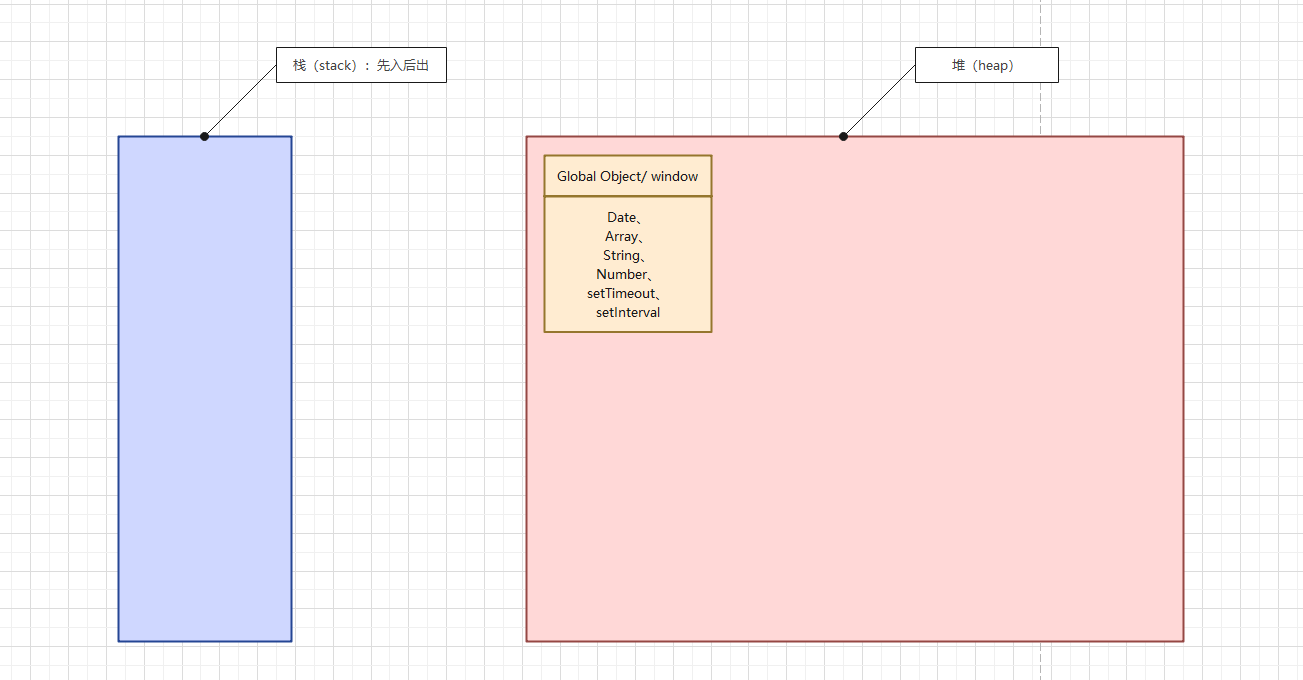This screenshot has width=1303, height=680.
Task: Click the 堆（heap）callout label
Action: coord(986,65)
